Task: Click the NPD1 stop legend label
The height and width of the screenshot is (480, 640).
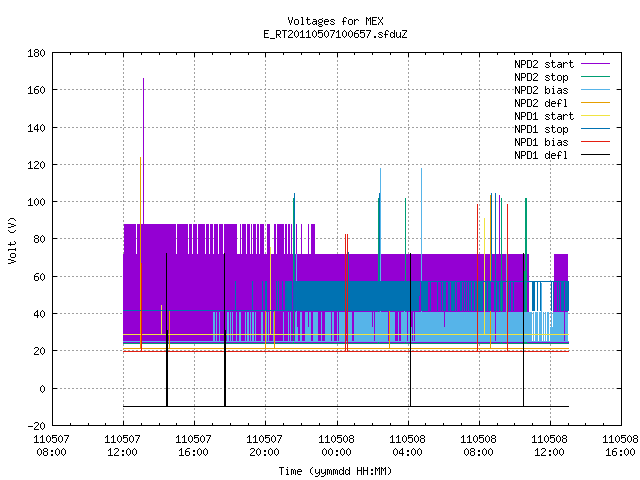Action: tap(541, 129)
